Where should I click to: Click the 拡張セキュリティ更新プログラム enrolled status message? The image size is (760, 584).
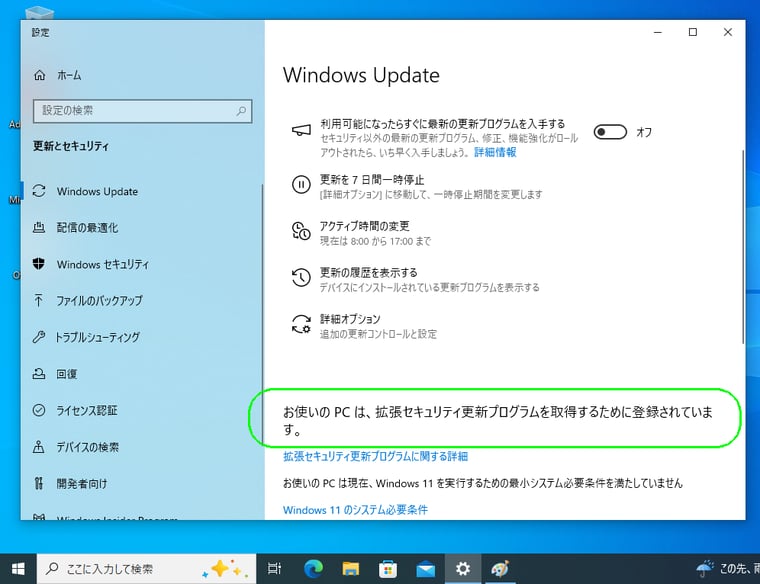coord(498,420)
